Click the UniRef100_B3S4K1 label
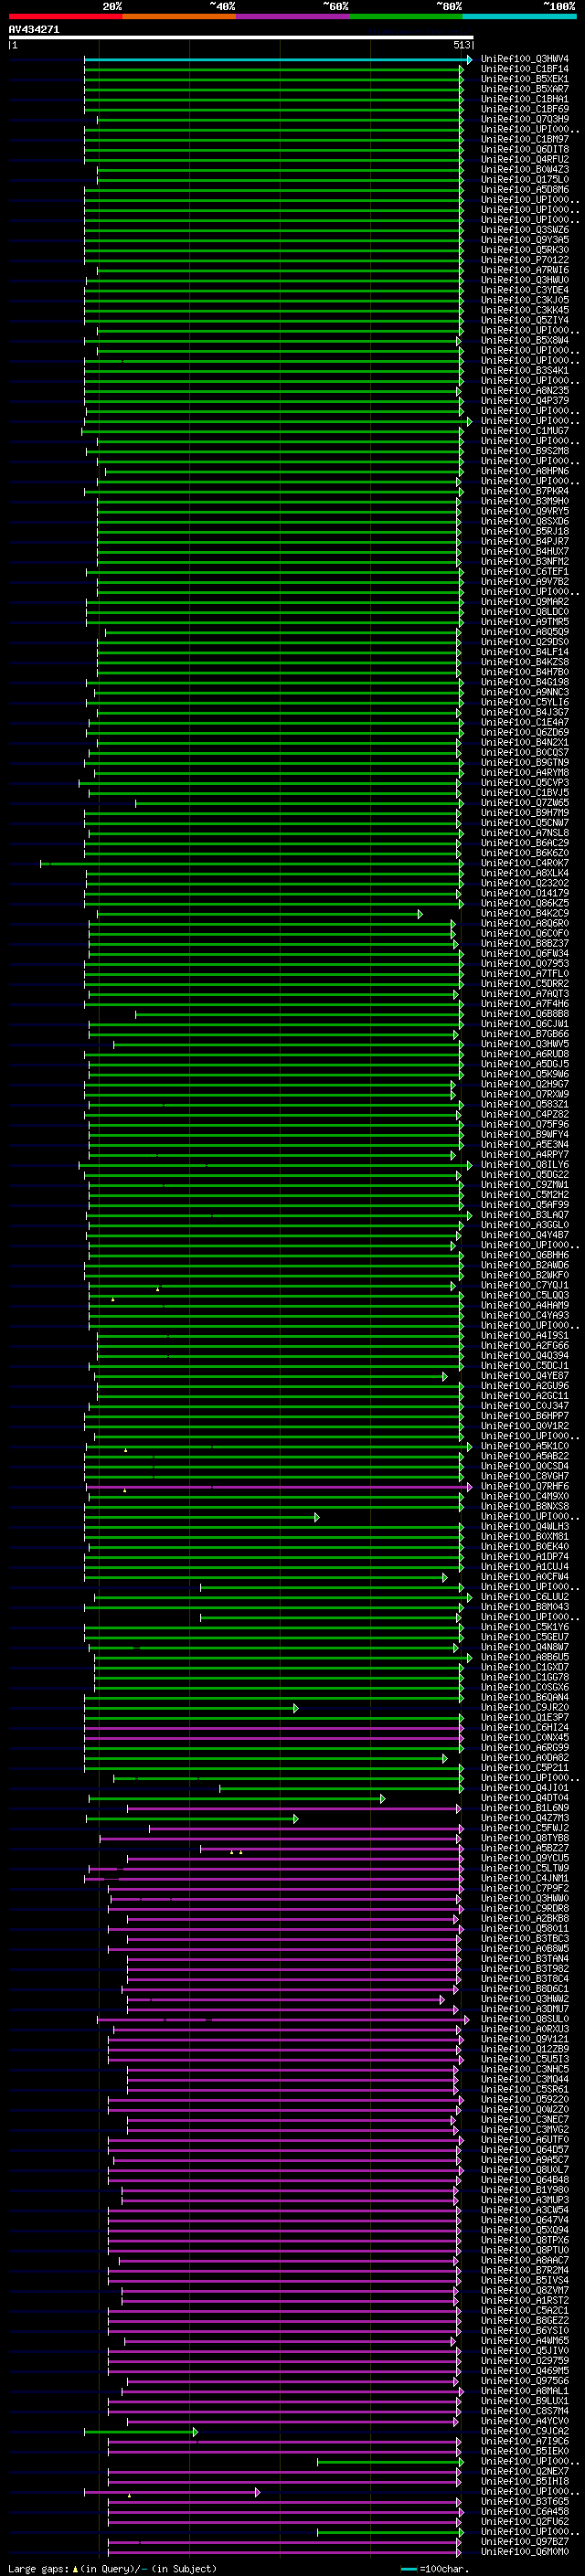 click(525, 370)
